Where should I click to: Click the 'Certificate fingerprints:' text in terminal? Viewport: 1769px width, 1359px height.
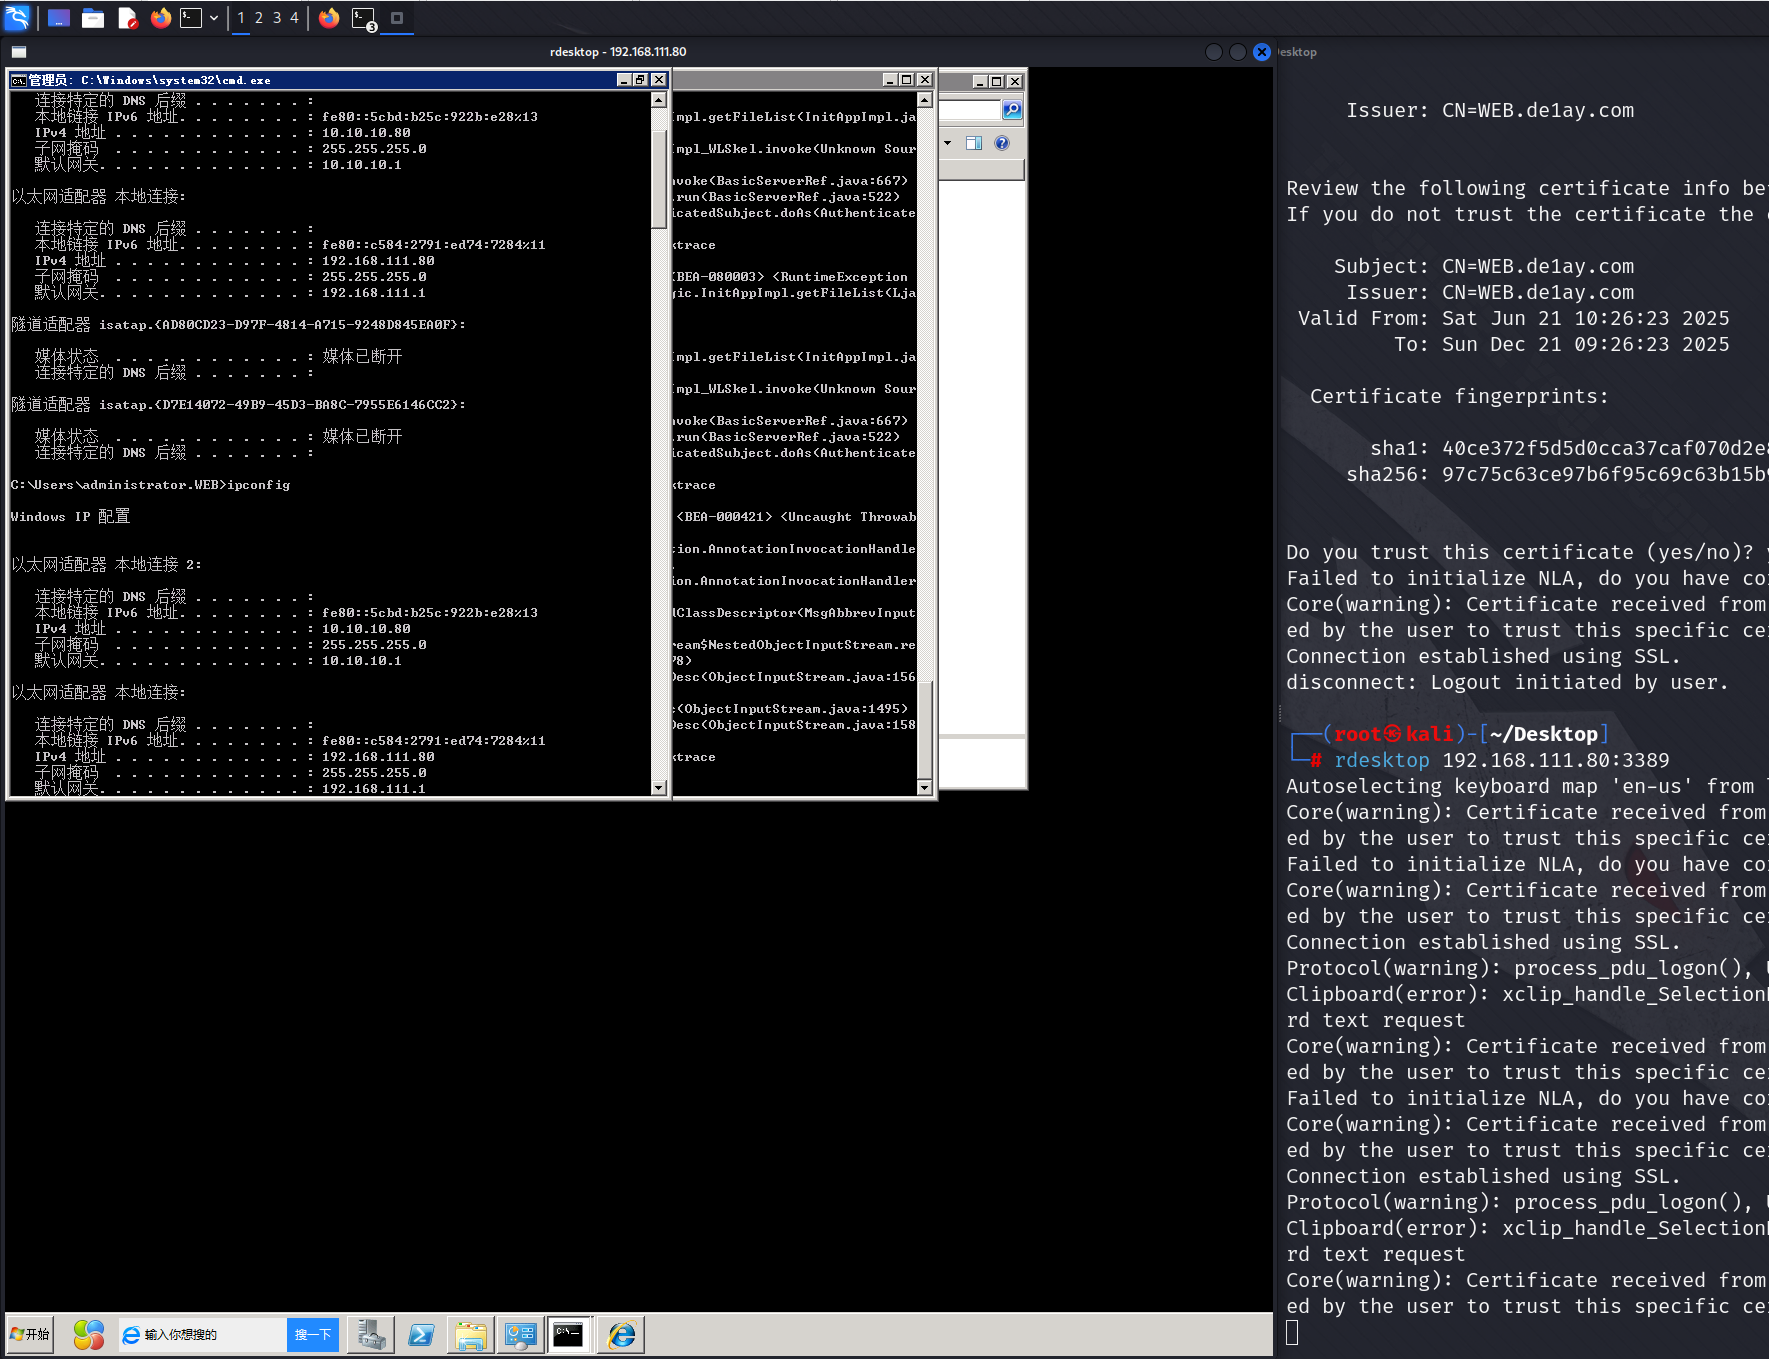(x=1459, y=396)
